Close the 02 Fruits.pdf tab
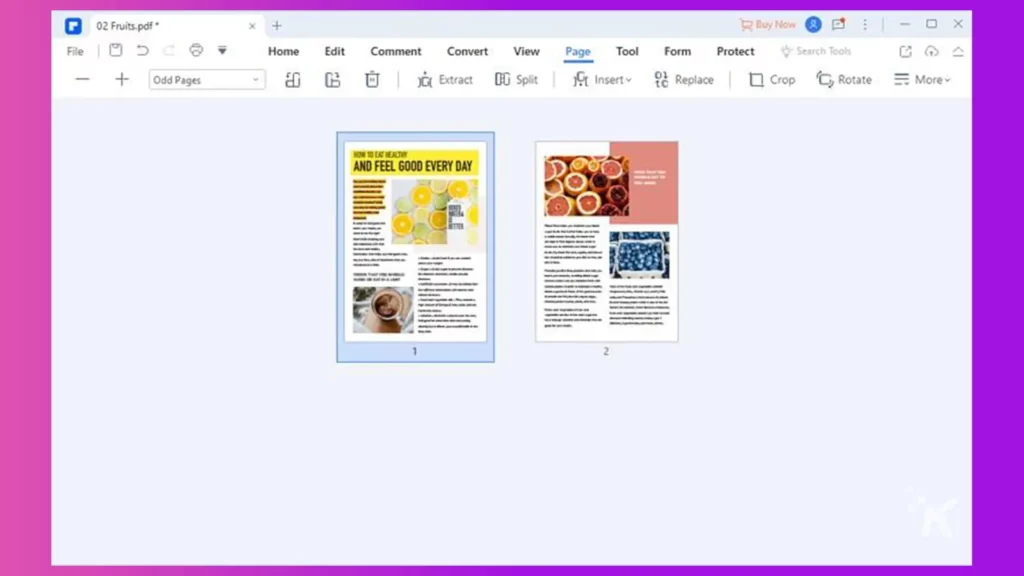1024x576 pixels. (x=252, y=26)
